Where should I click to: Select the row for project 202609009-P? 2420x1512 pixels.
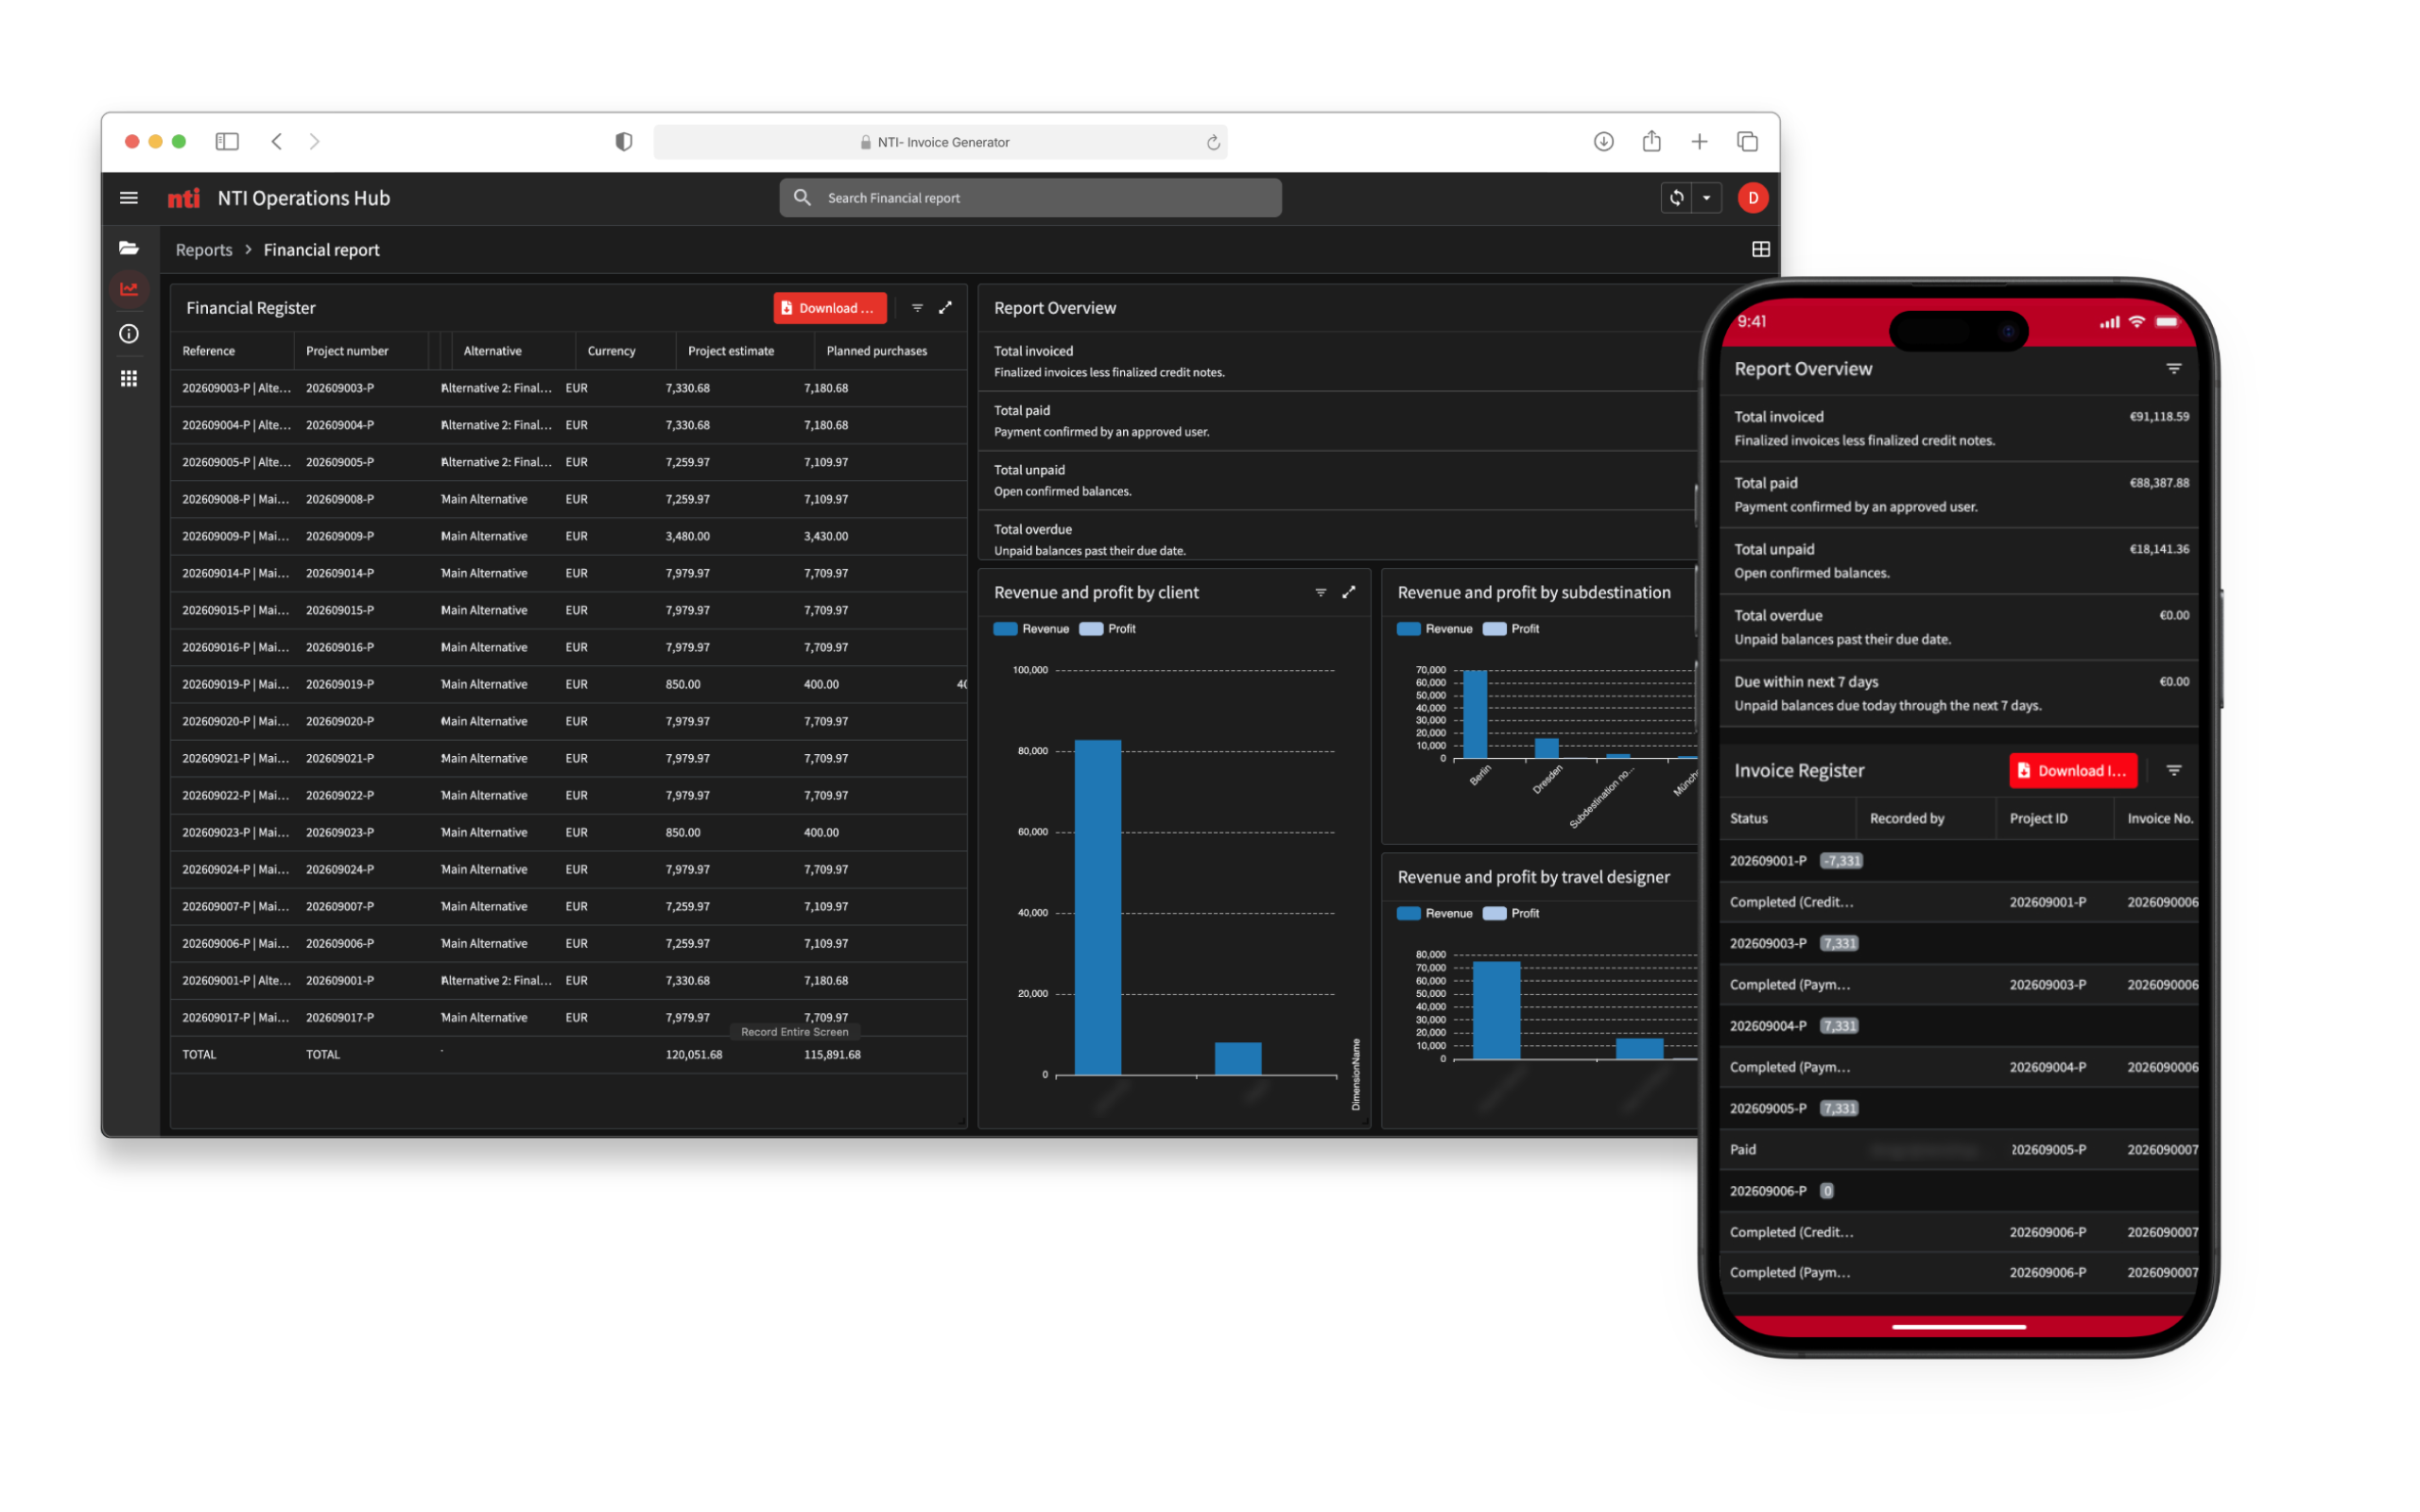tap(568, 536)
